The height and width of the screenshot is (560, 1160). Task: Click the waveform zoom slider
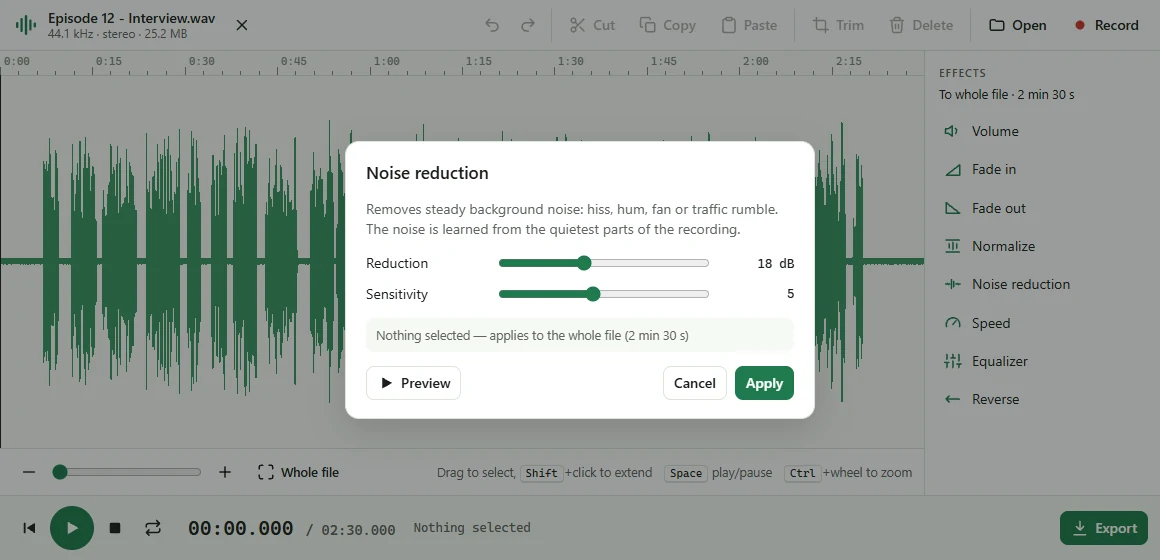click(127, 472)
